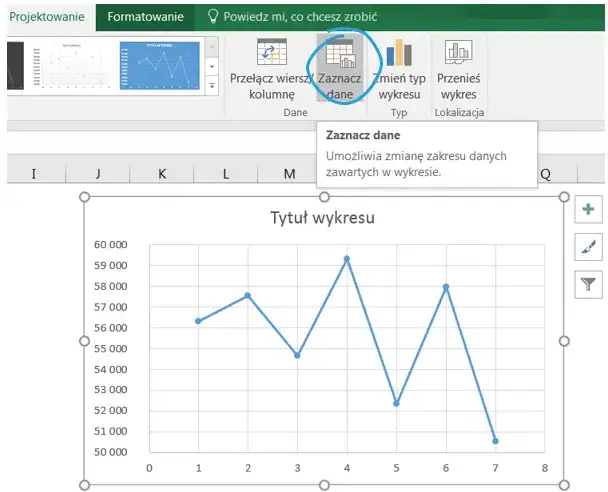This screenshot has height=492, width=608.
Task: Open Zmień typ wykresu tool
Action: (399, 55)
